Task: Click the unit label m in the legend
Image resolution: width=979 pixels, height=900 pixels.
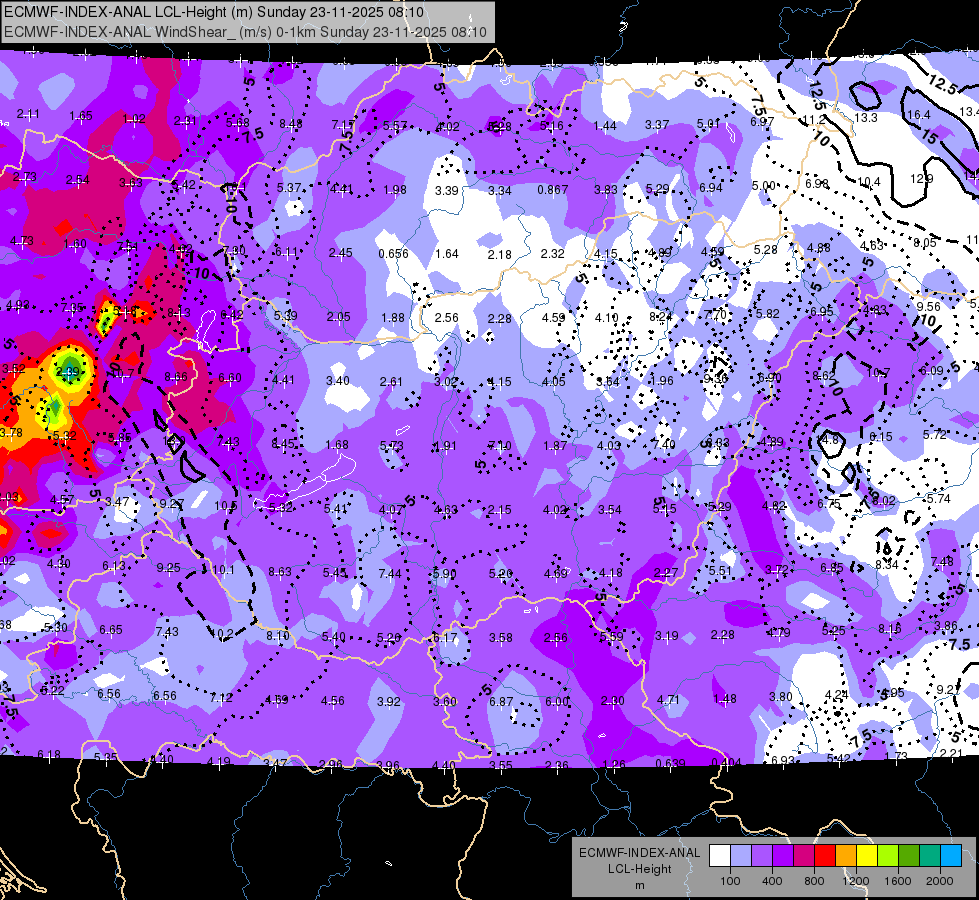Action: (x=639, y=886)
